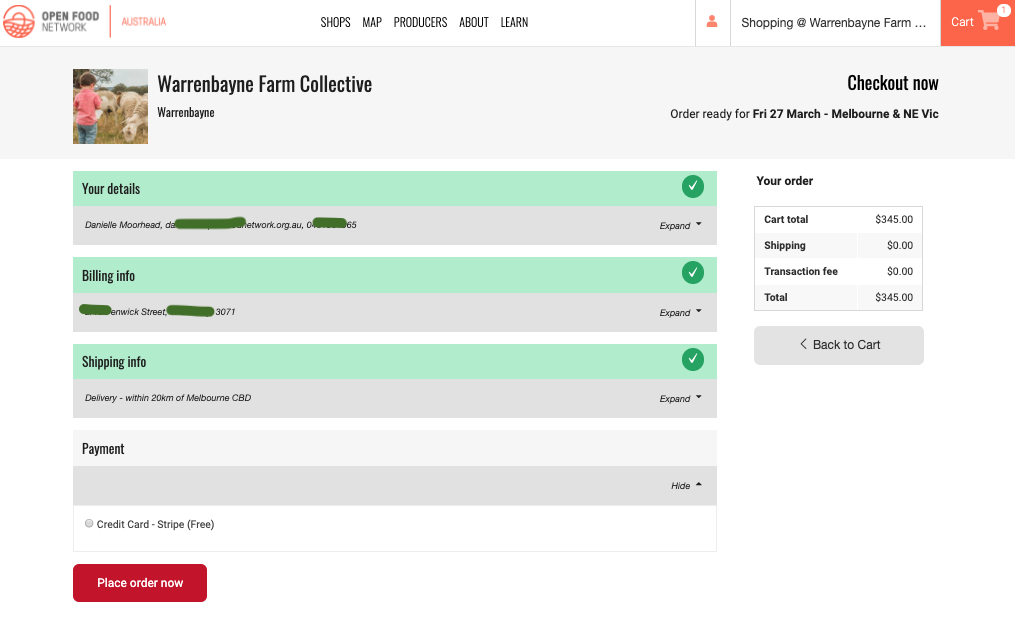
Task: Click Place order now button
Action: tap(140, 583)
